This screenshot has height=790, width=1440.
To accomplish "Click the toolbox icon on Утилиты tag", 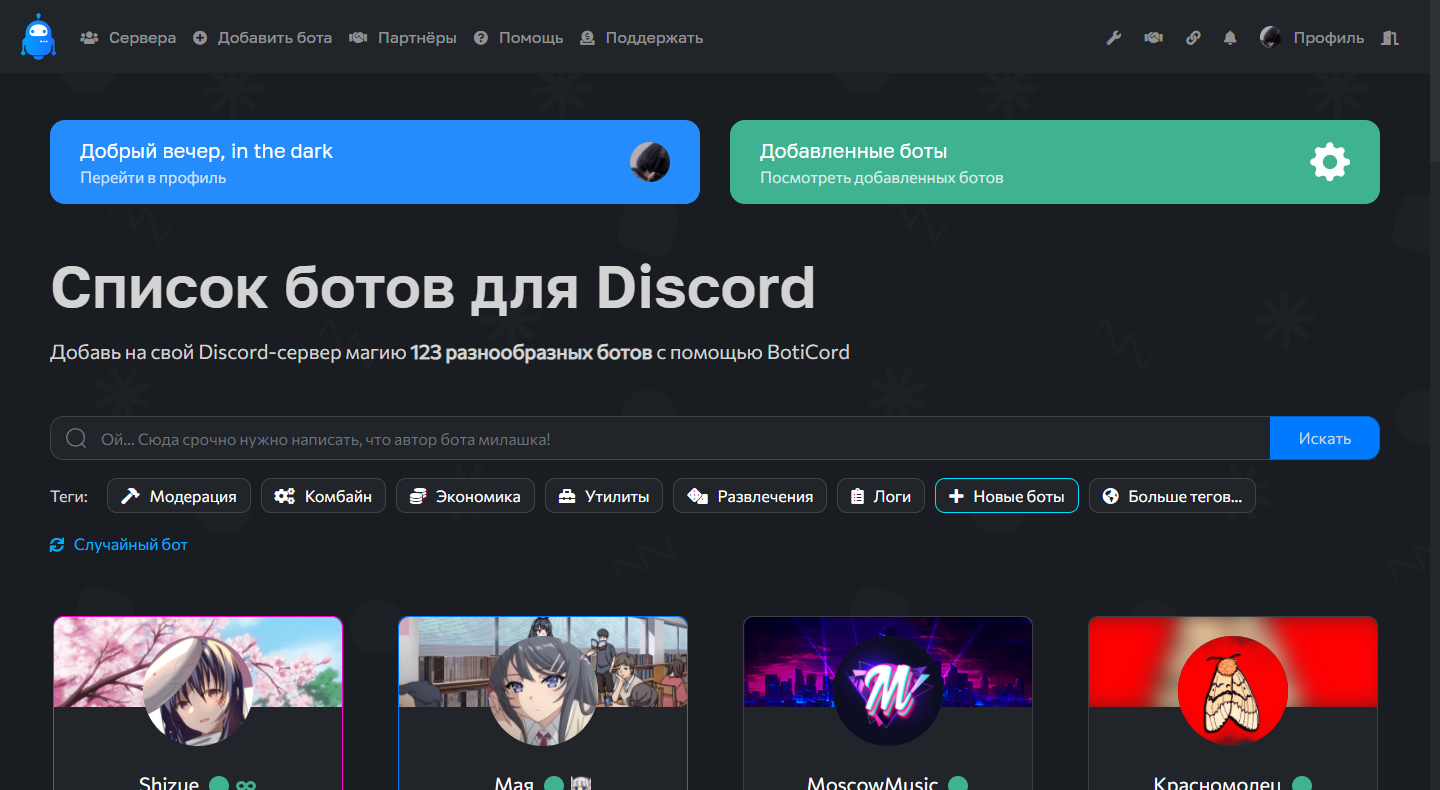I will pyautogui.click(x=567, y=496).
